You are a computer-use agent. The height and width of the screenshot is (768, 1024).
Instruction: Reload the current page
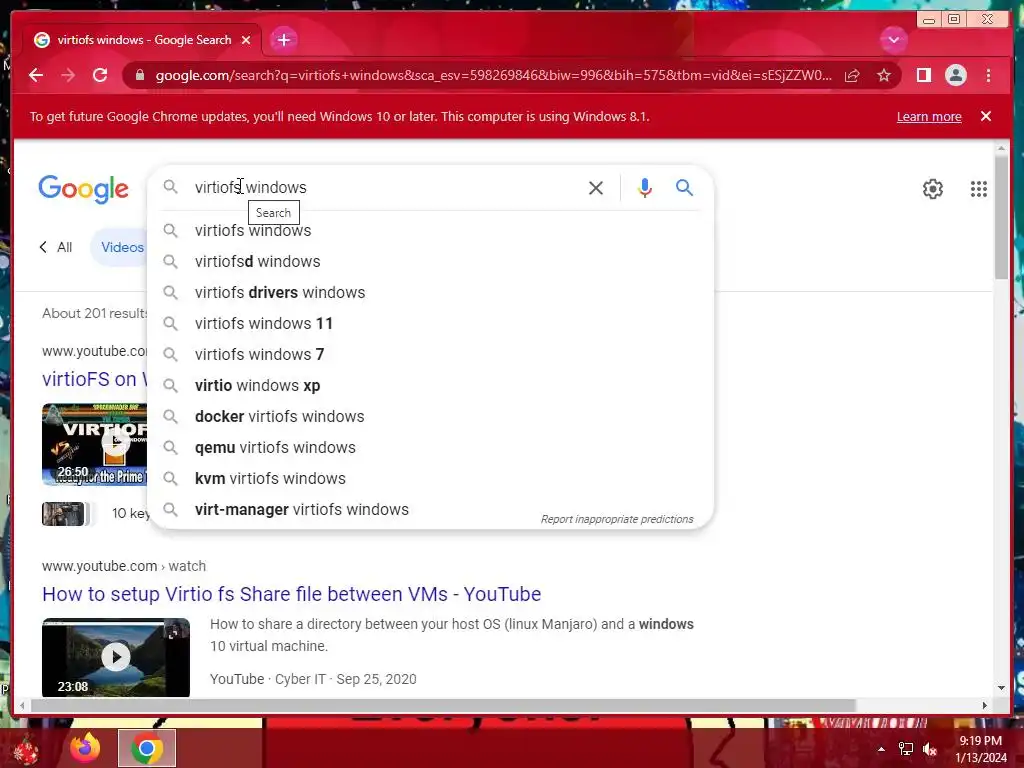pyautogui.click(x=100, y=75)
